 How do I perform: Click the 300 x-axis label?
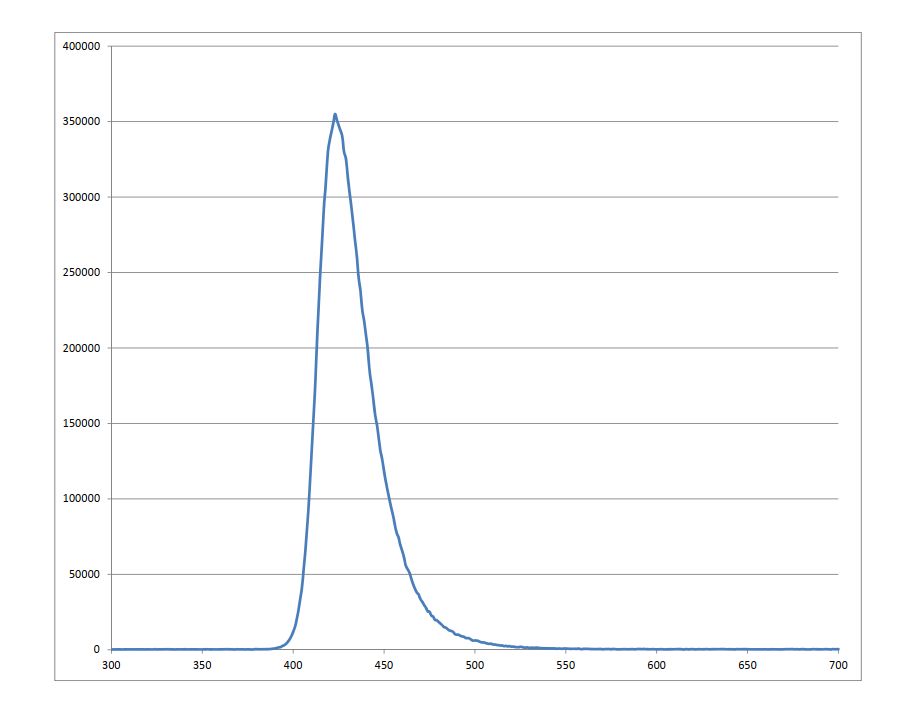pyautogui.click(x=111, y=665)
